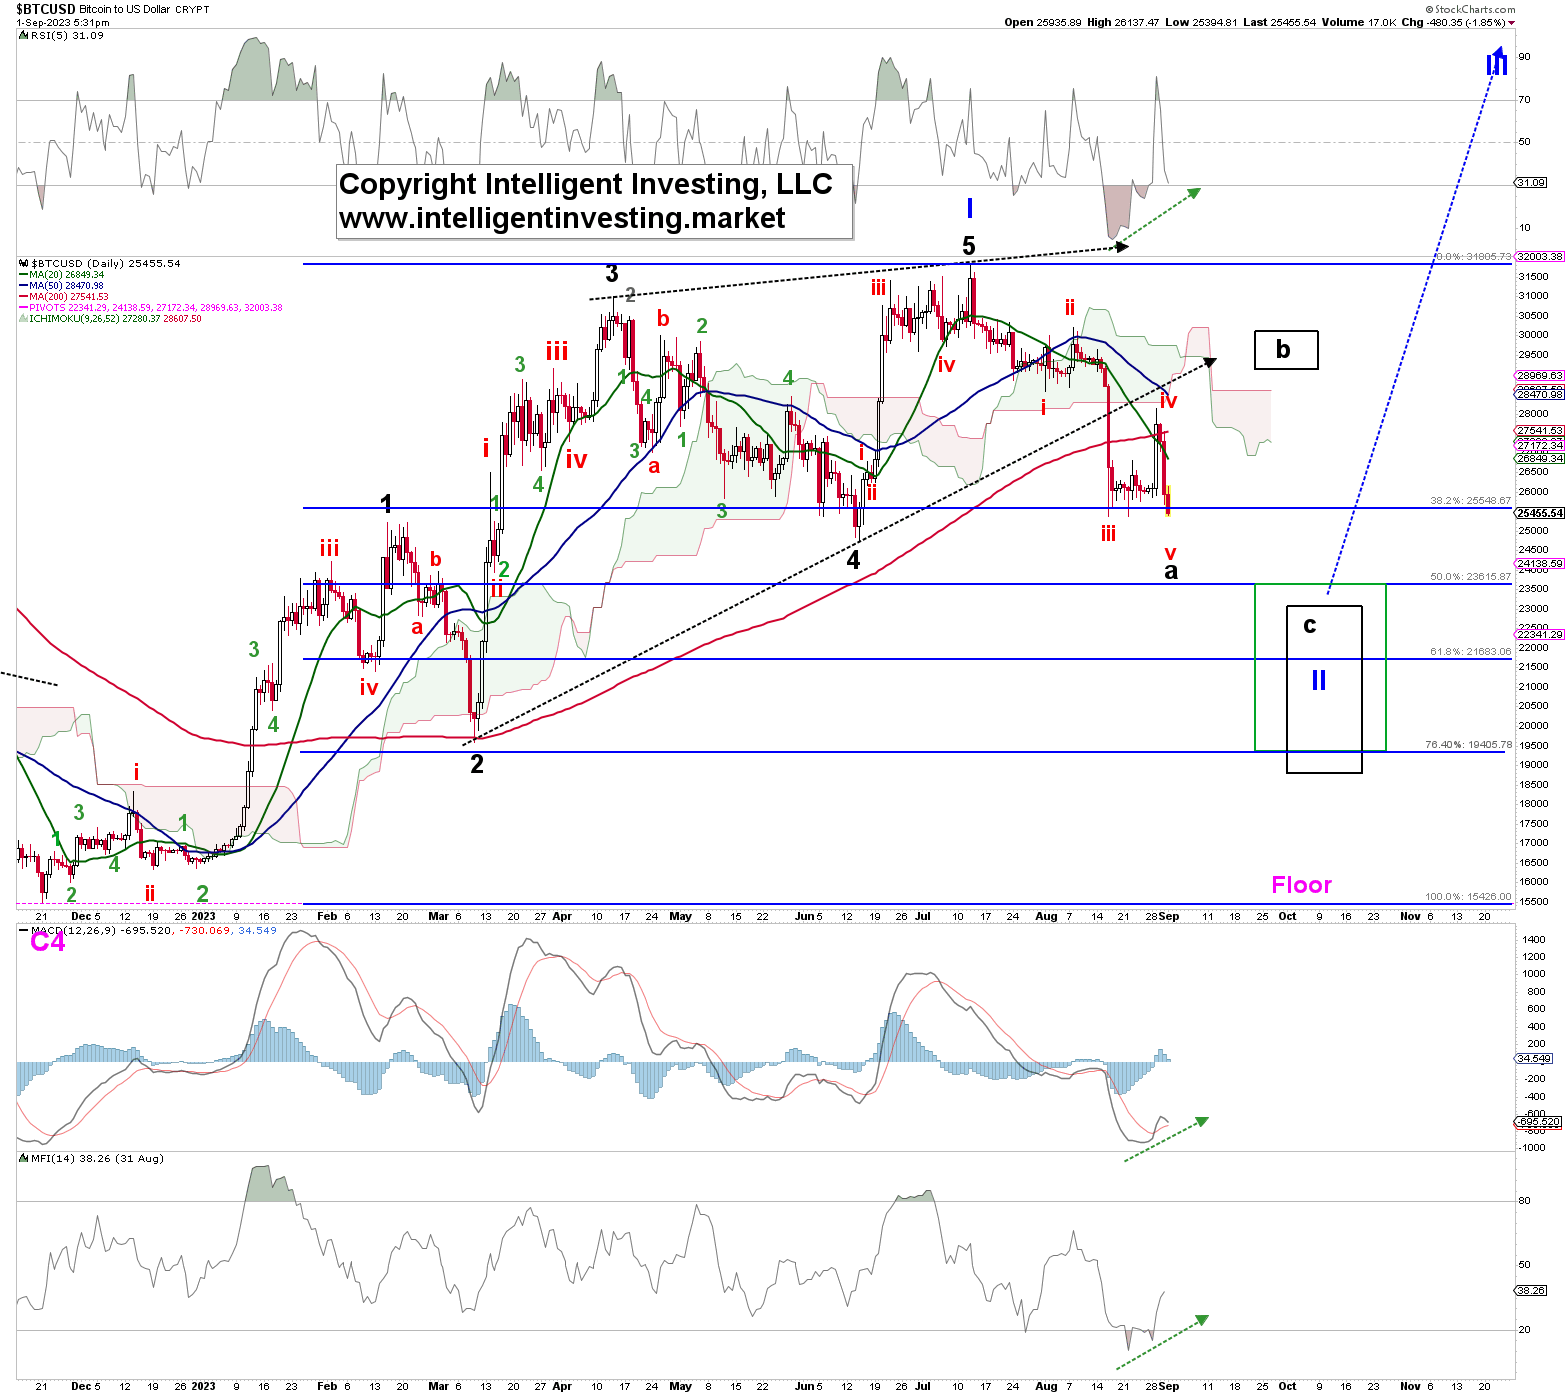Click the area icon beside MFI(14) label

(24, 1158)
